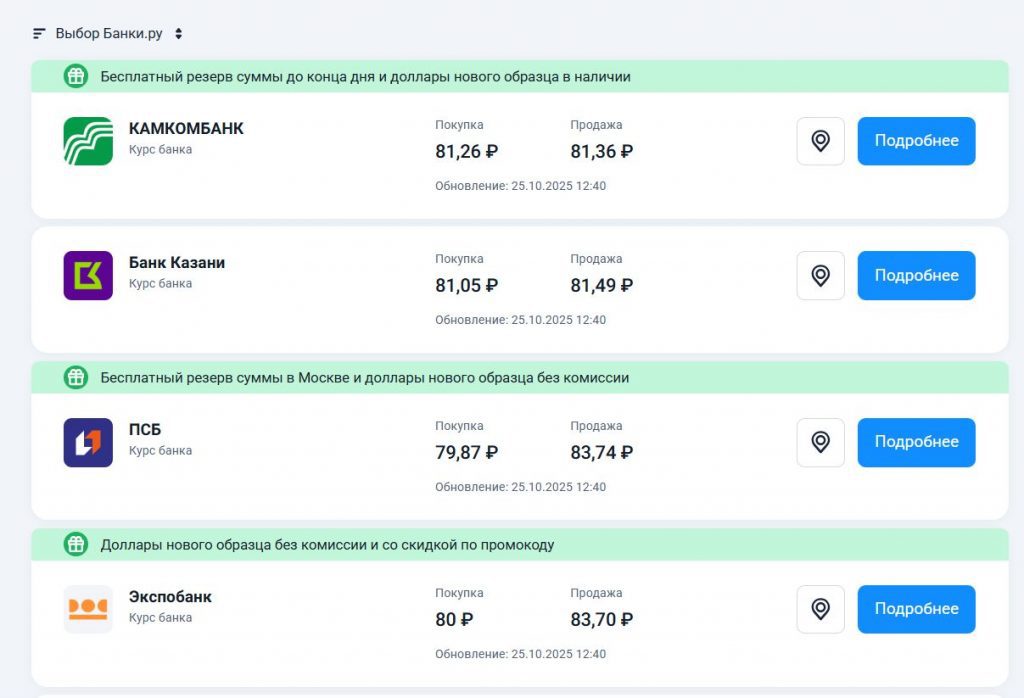Click the gift icon above ПСБ offer

pos(76,378)
